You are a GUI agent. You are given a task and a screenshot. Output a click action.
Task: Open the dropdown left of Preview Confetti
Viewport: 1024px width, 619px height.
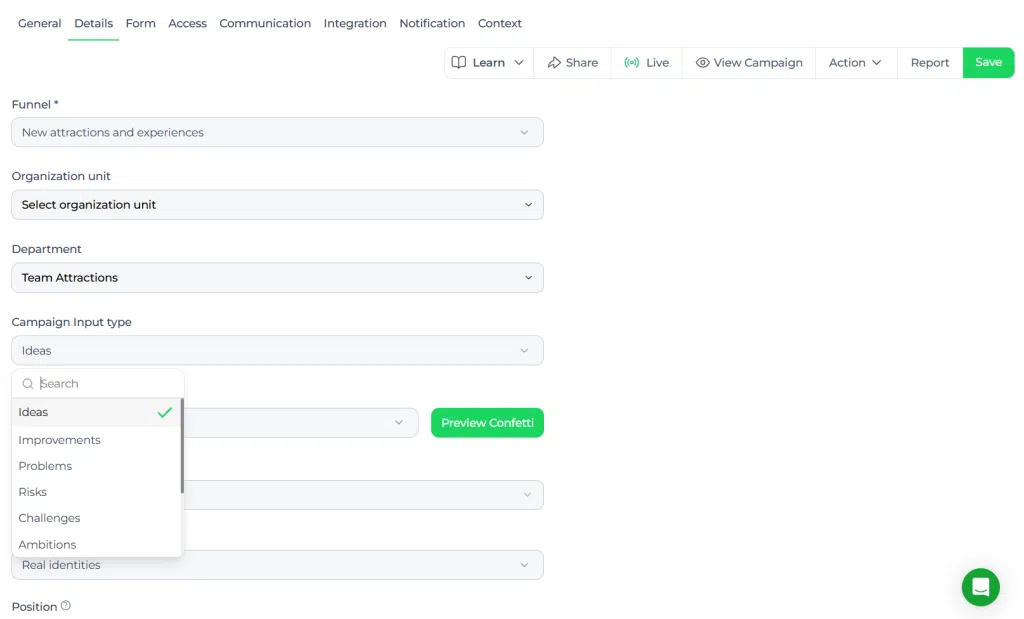pyautogui.click(x=300, y=423)
